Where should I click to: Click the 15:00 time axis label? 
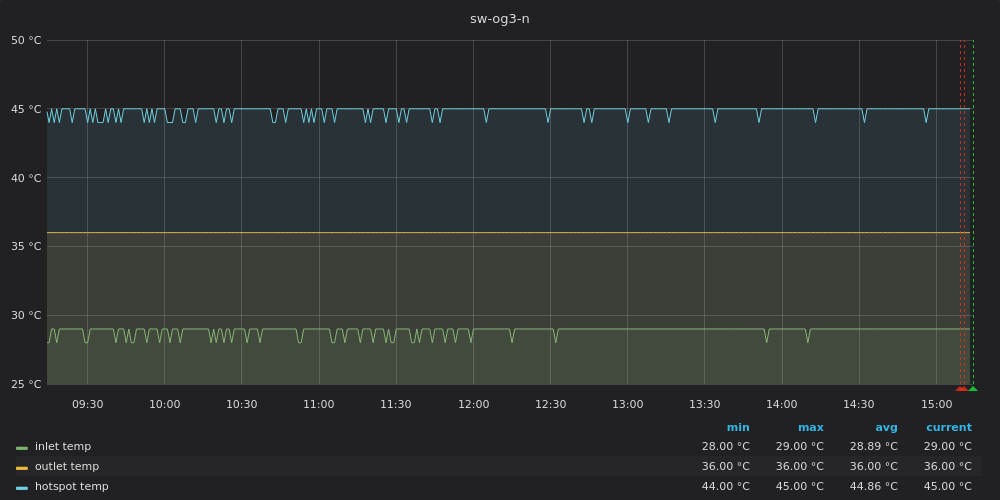coord(936,405)
